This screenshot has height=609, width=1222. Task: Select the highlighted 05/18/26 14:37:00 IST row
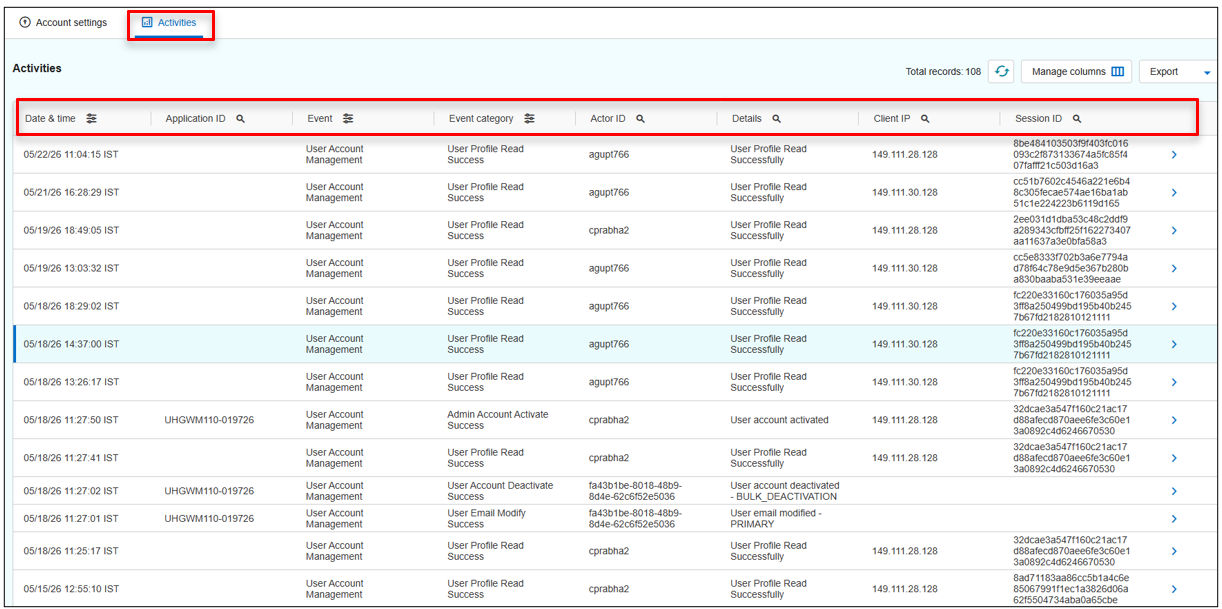point(614,344)
